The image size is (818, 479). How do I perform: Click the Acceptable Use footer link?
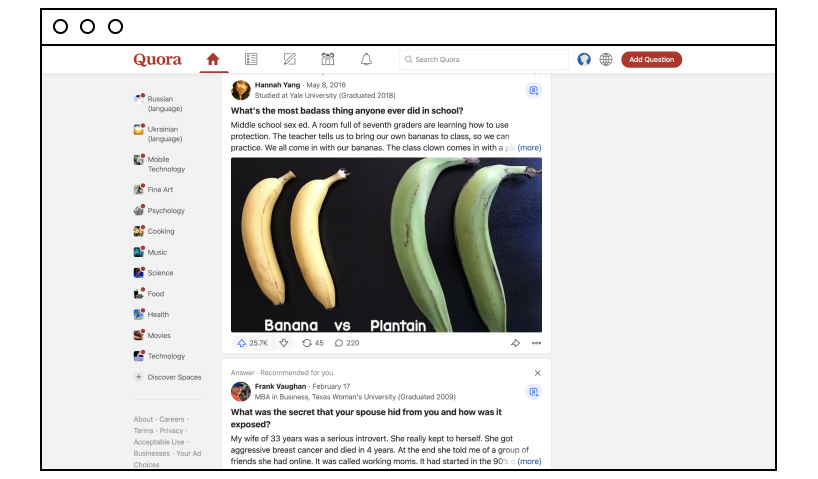click(x=159, y=442)
